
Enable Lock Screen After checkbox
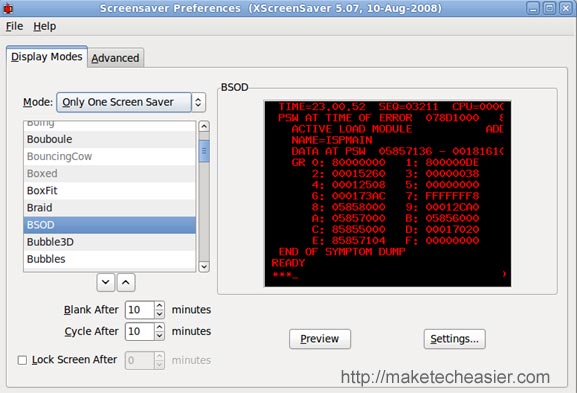[22, 360]
